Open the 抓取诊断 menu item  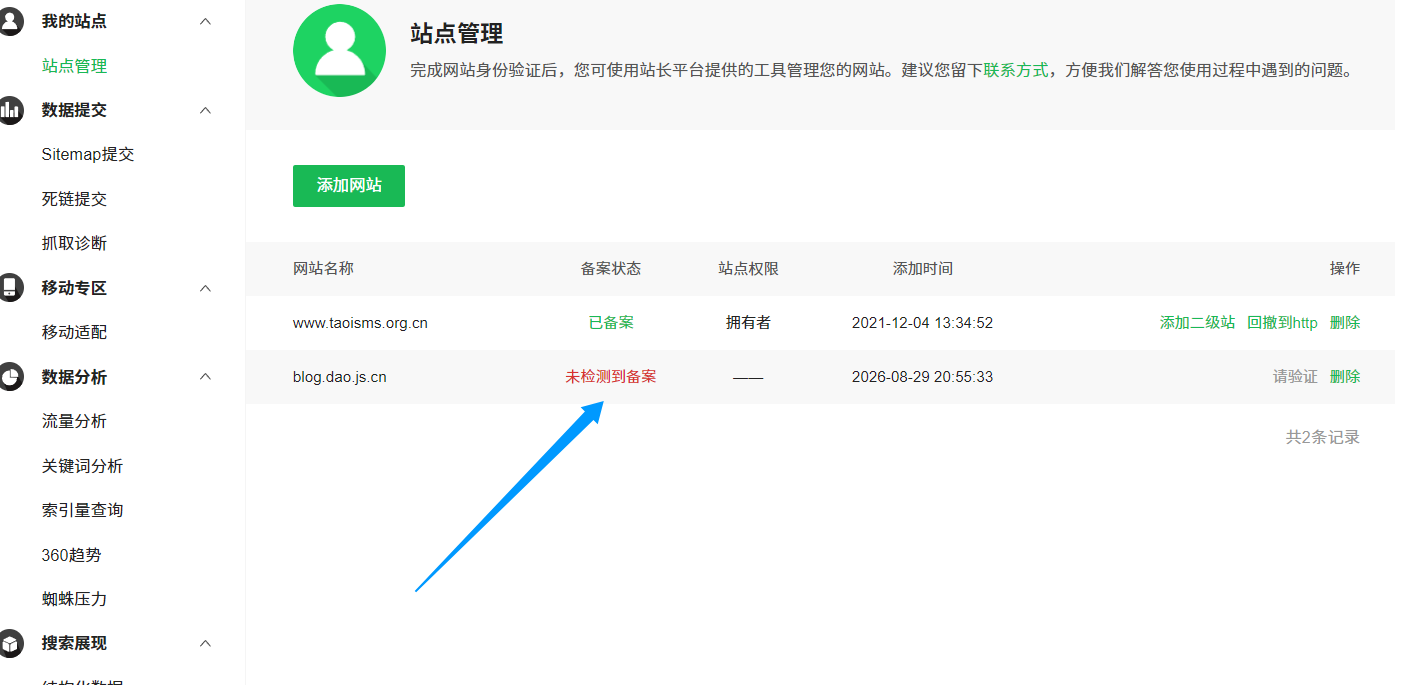click(x=74, y=243)
